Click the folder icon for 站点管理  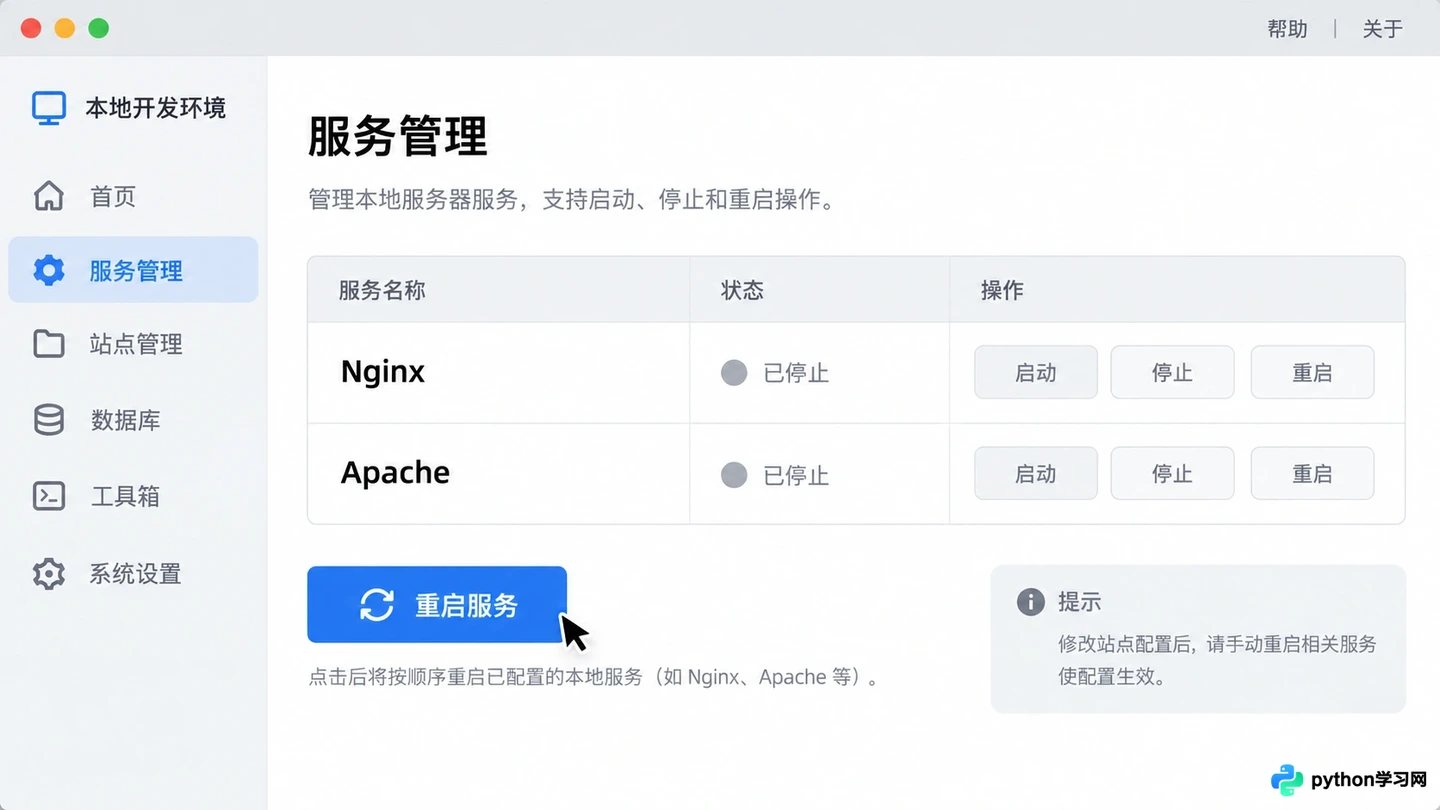pos(49,344)
